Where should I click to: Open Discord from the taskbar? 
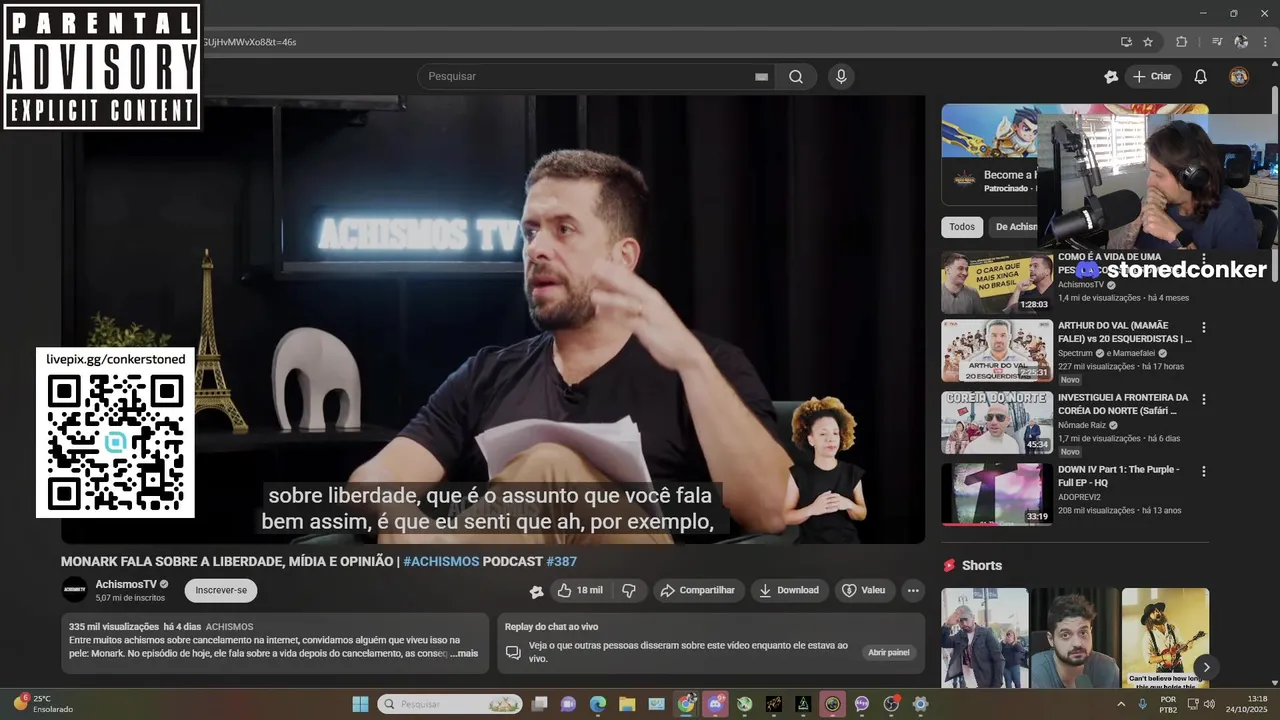coord(715,704)
